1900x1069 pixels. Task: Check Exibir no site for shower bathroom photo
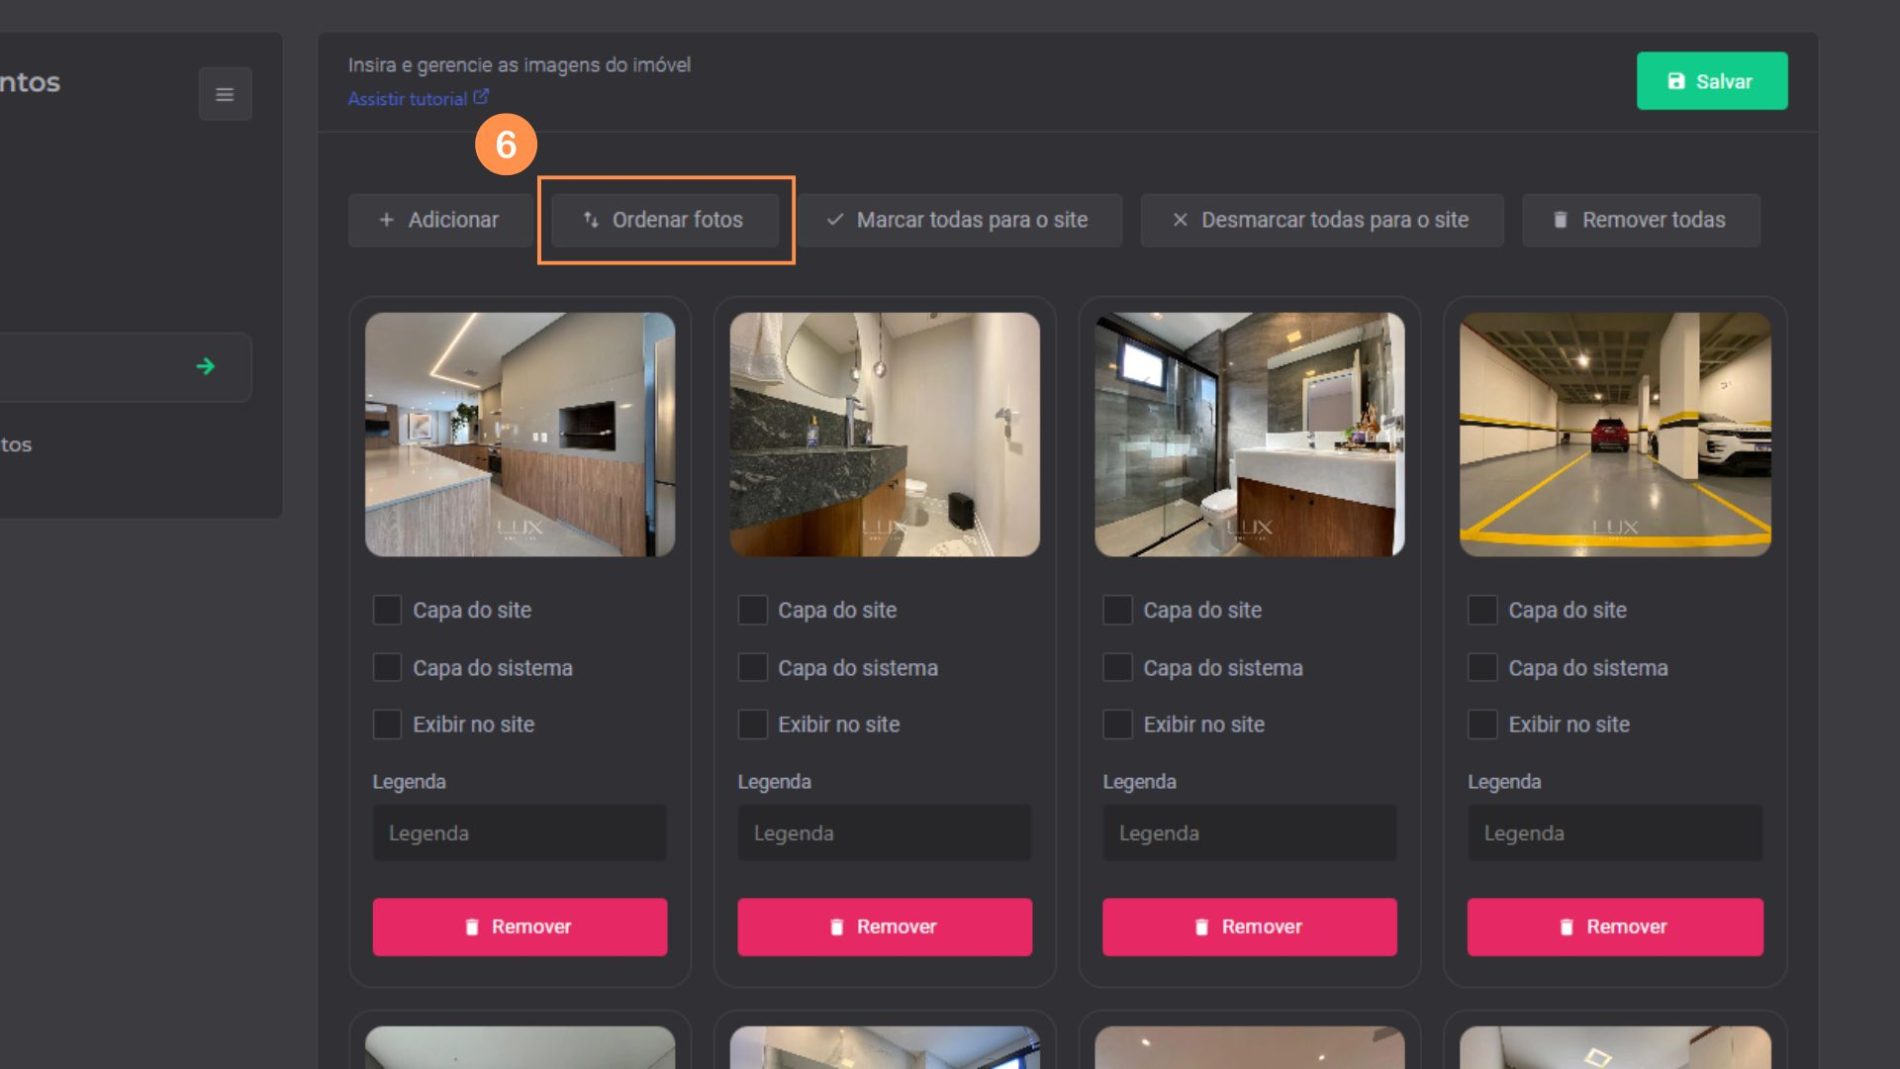1117,724
